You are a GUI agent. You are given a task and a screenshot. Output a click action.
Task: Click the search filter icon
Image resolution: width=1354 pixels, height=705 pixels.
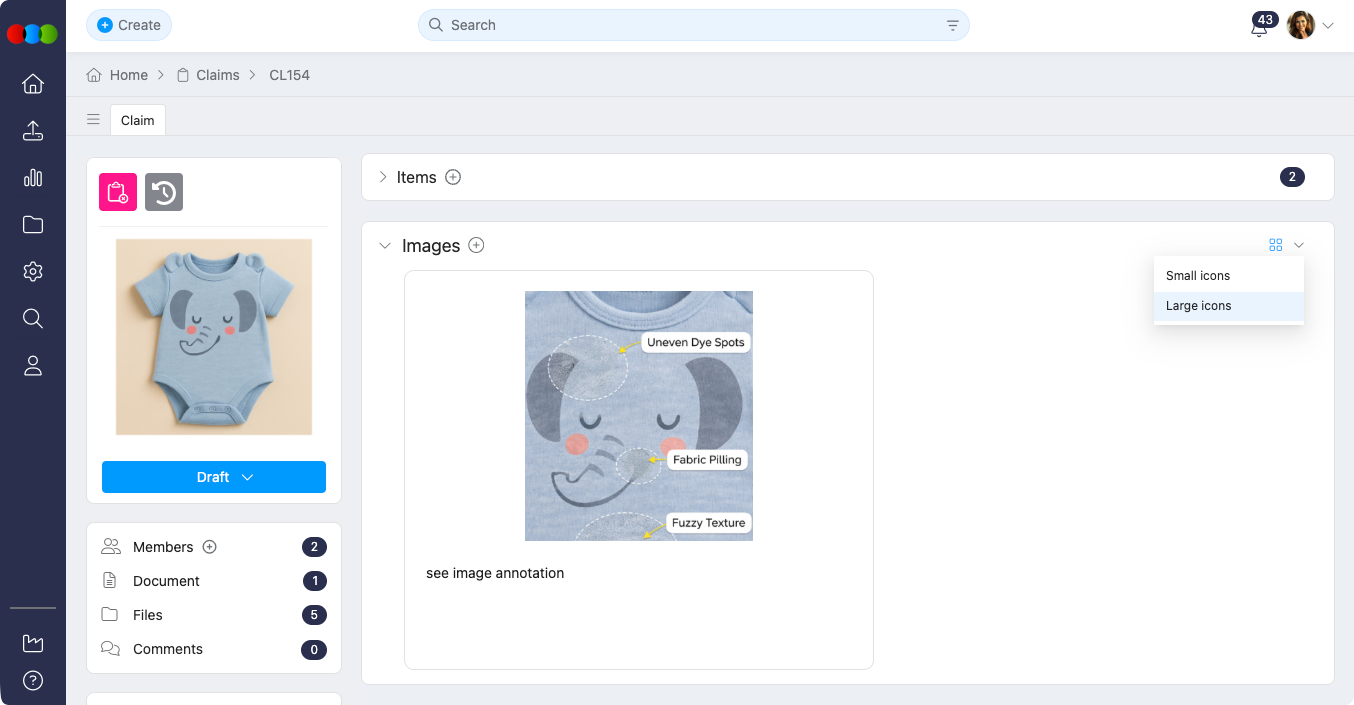952,25
